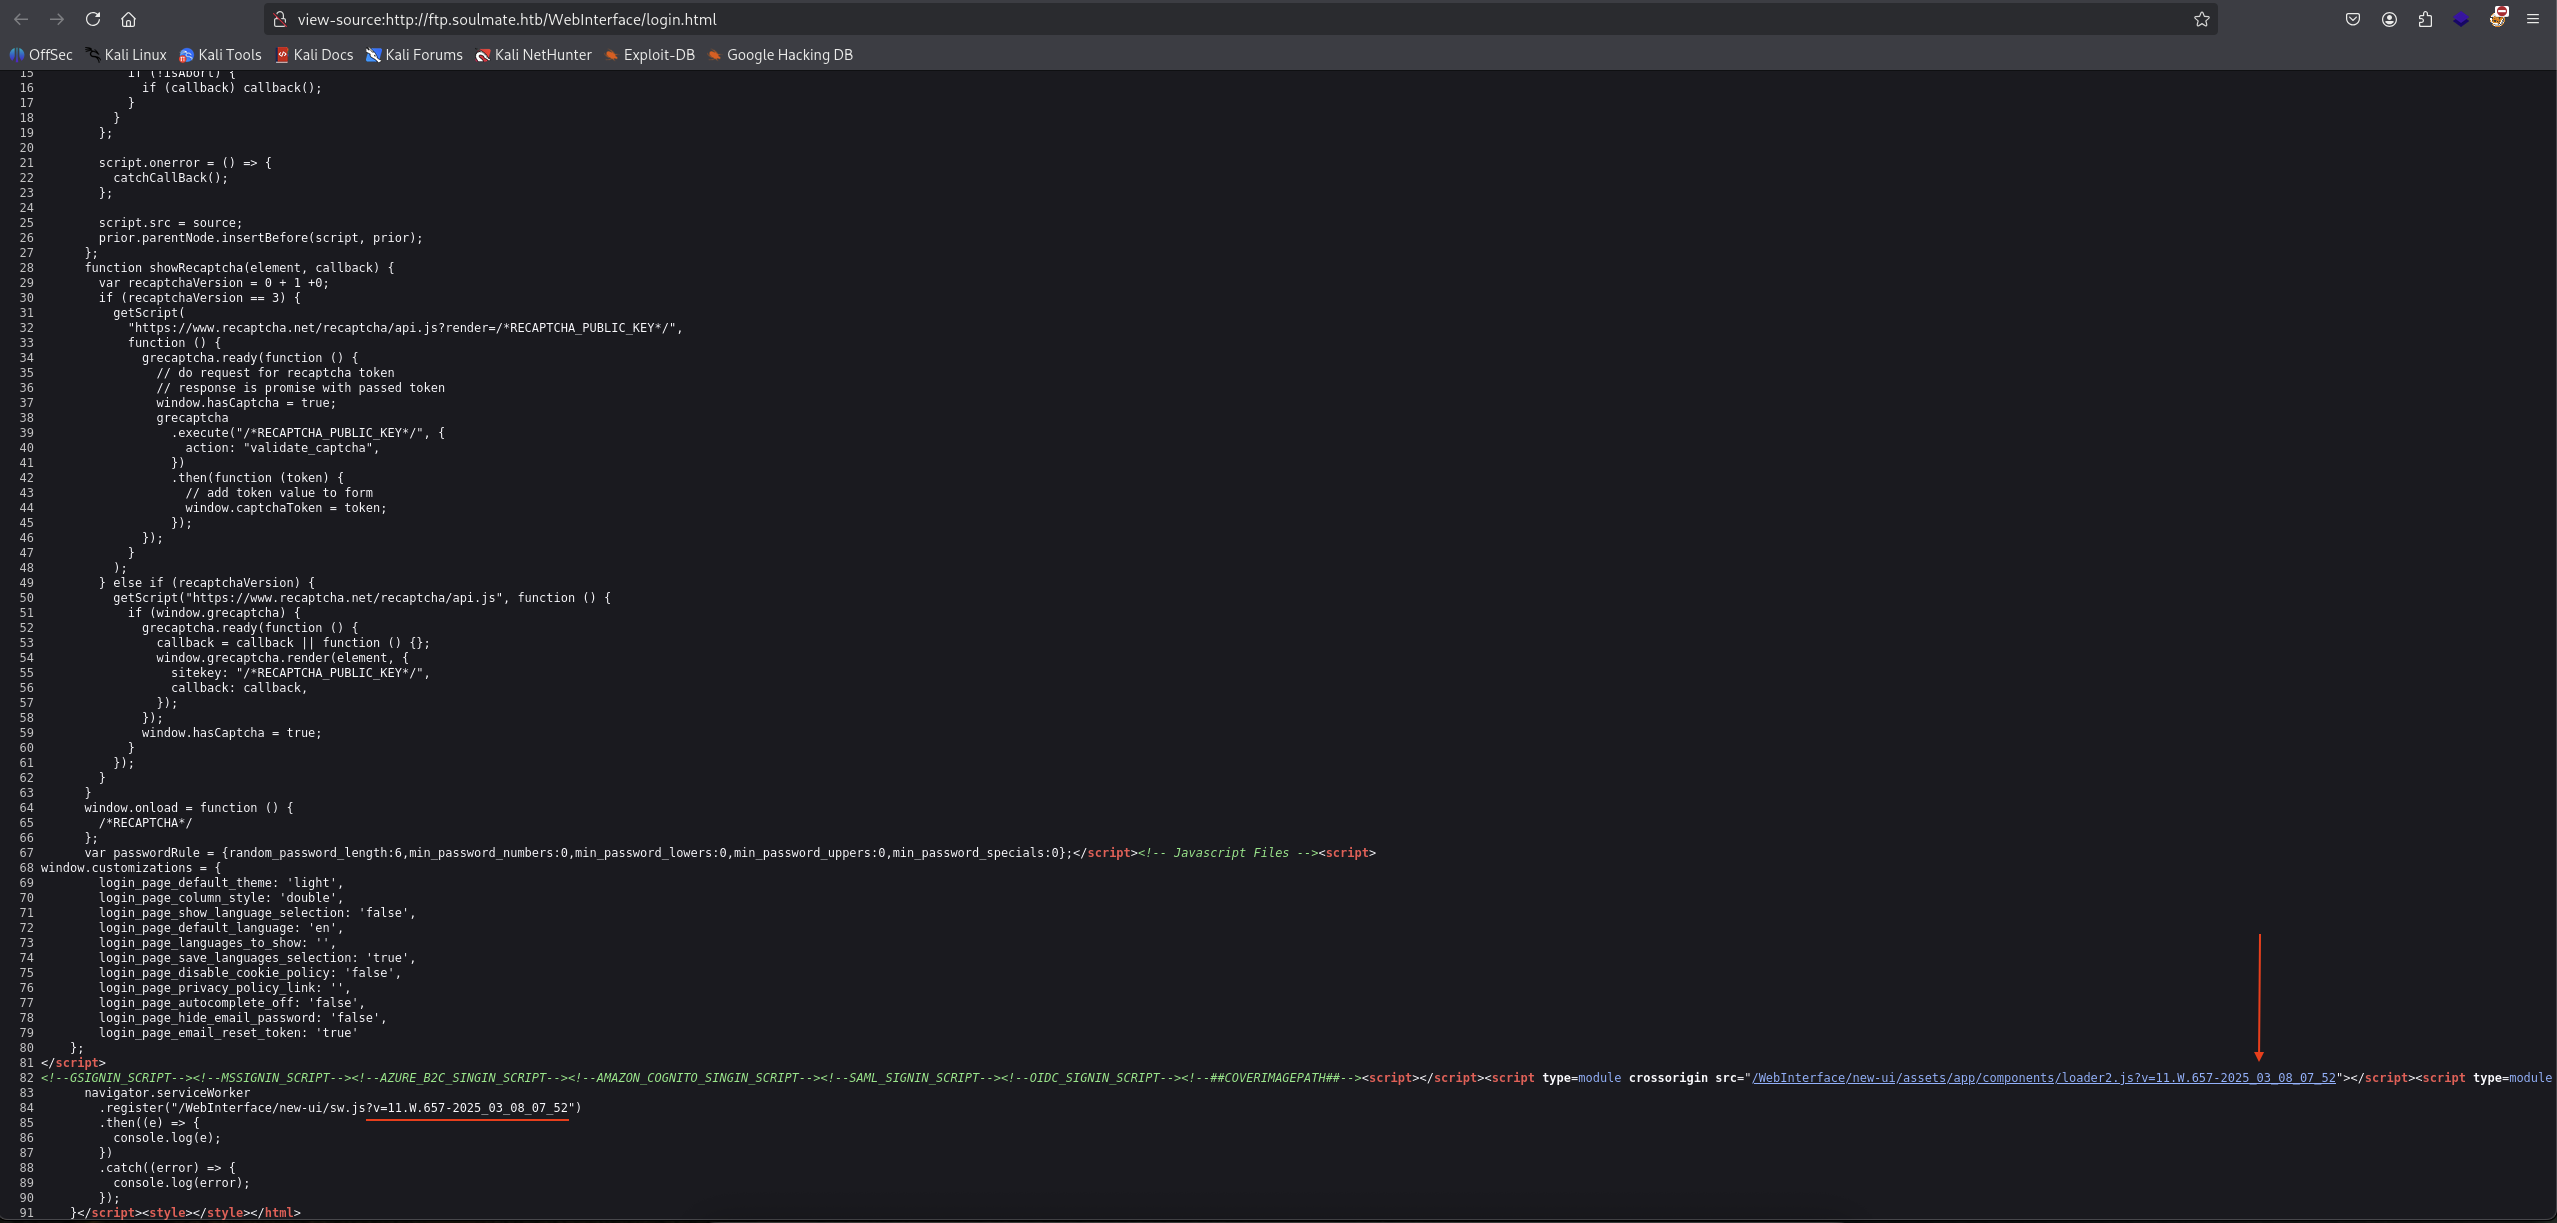Open the Google Hacking DB bookmark

click(780, 55)
